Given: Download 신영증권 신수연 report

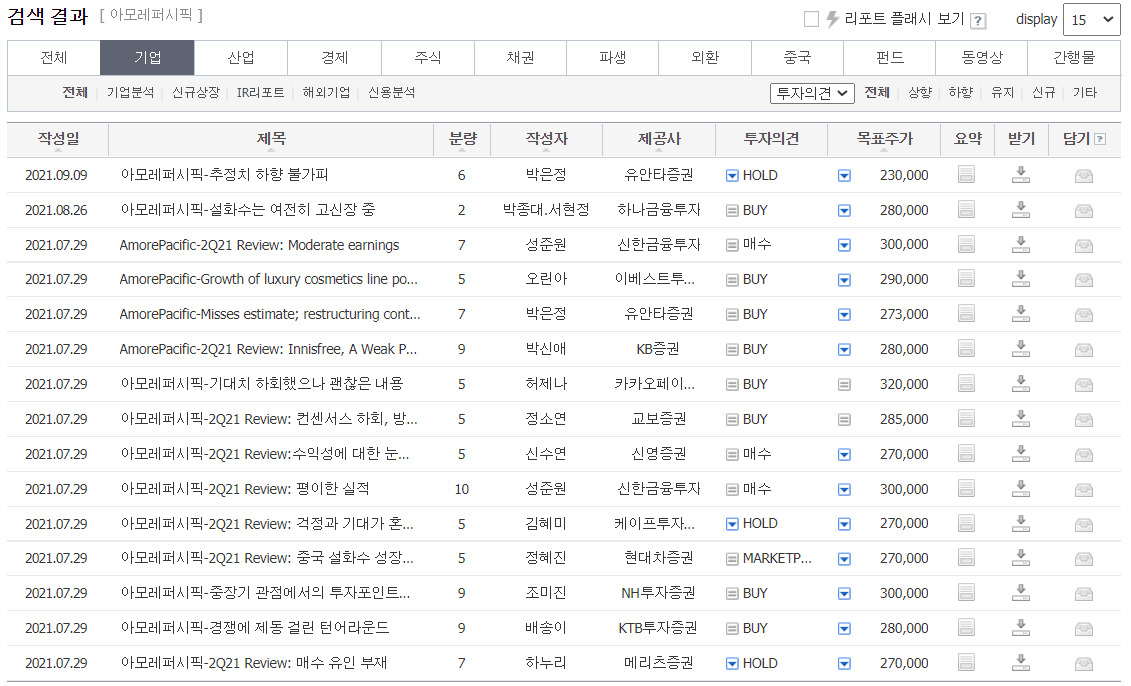Looking at the screenshot, I should [1021, 454].
